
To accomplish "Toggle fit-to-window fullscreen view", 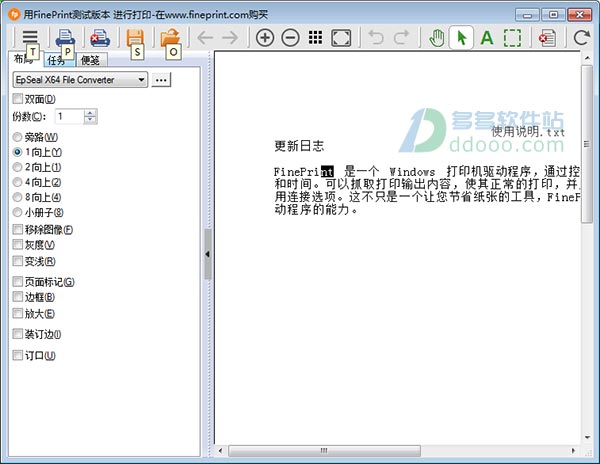I will pyautogui.click(x=341, y=37).
